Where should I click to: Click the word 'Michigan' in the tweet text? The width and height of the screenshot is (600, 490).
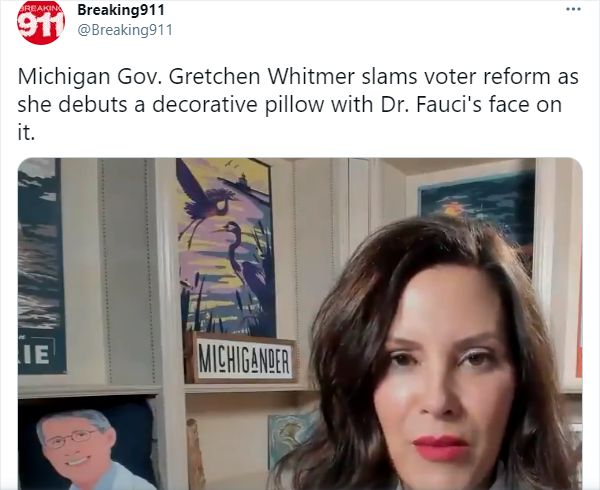[x=64, y=77]
